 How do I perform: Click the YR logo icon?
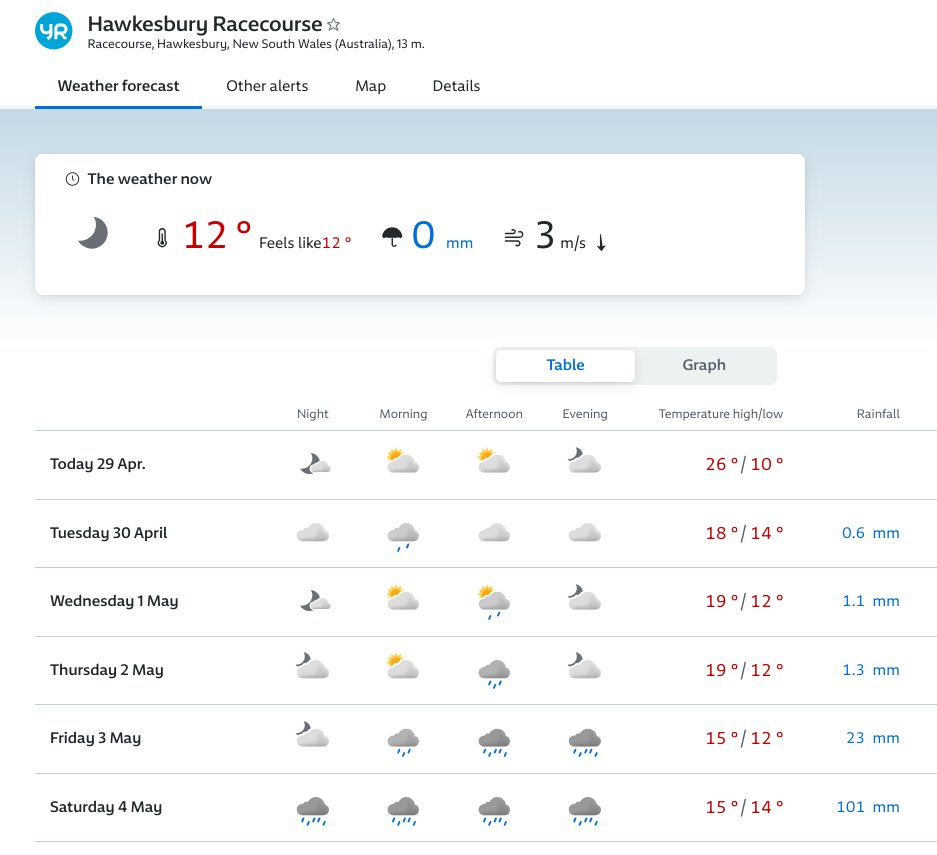tap(54, 30)
